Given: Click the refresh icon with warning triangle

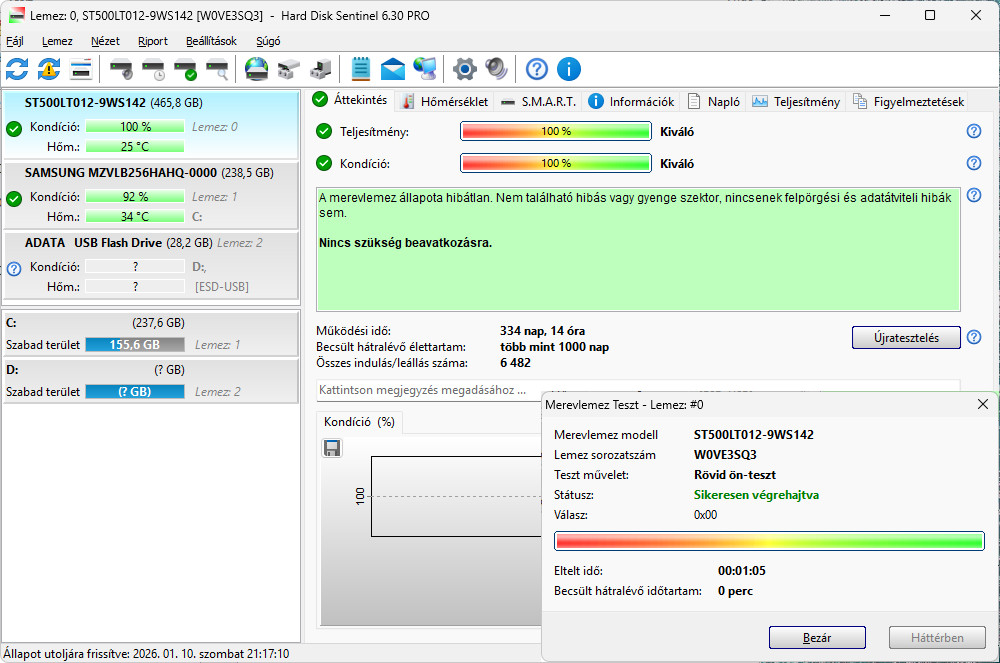Looking at the screenshot, I should (49, 69).
